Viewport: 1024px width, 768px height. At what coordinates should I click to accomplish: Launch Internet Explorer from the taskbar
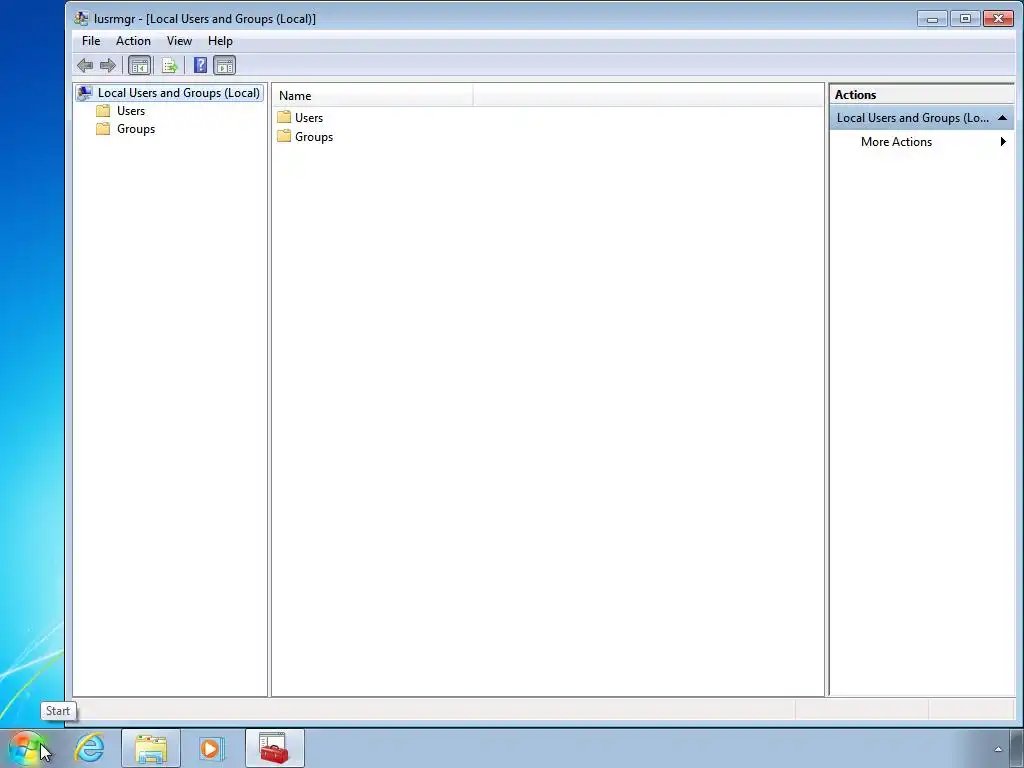click(x=89, y=748)
